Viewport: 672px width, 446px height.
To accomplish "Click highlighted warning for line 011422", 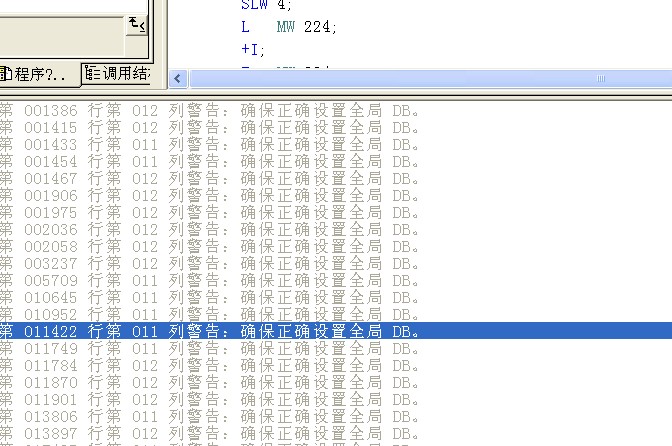I will pyautogui.click(x=336, y=331).
